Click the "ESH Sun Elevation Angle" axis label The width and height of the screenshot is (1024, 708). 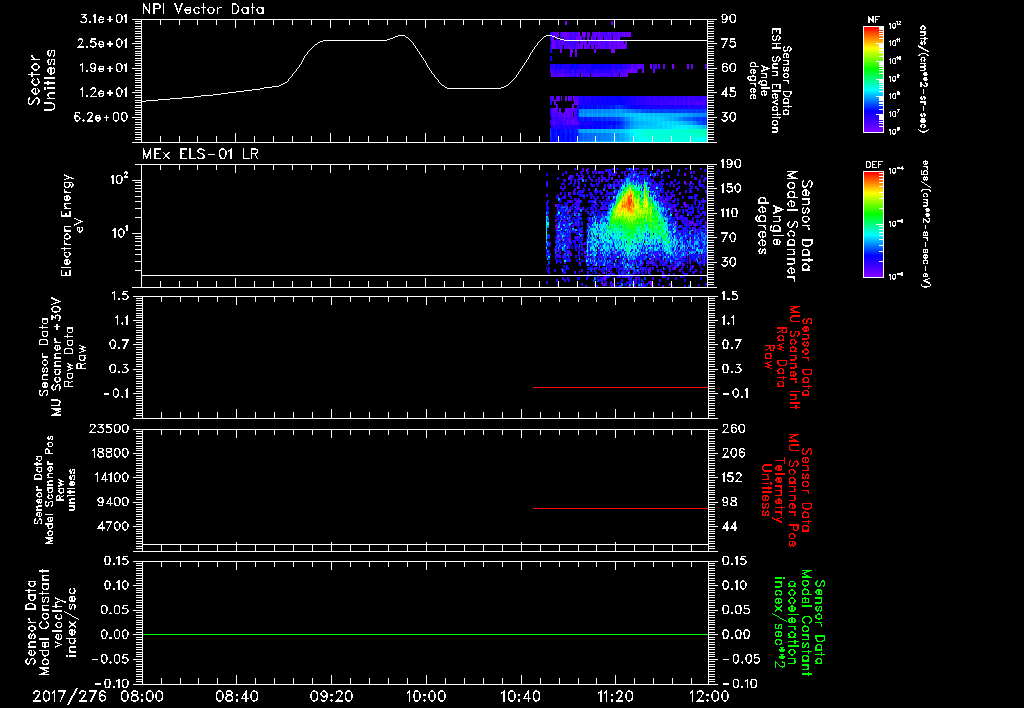click(771, 80)
